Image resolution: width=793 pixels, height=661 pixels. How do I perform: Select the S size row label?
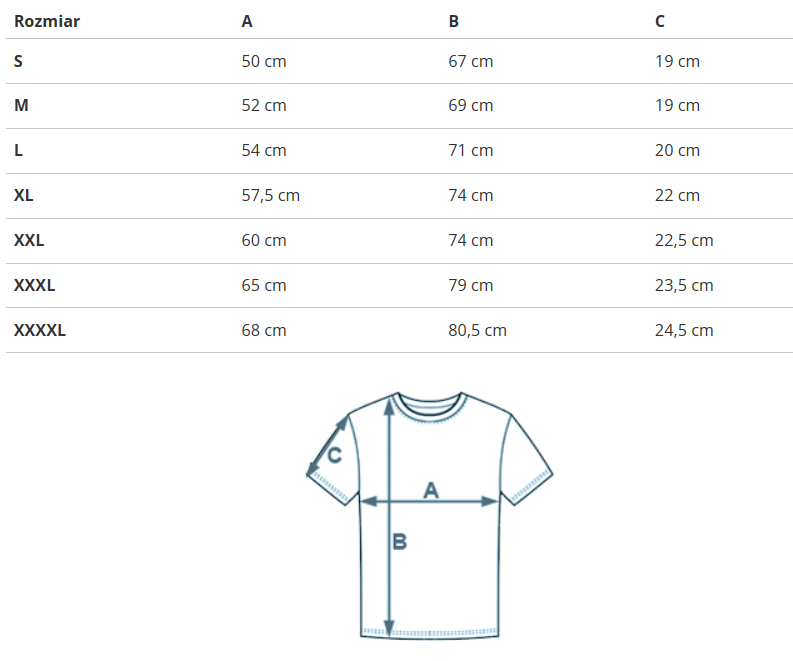coord(18,61)
